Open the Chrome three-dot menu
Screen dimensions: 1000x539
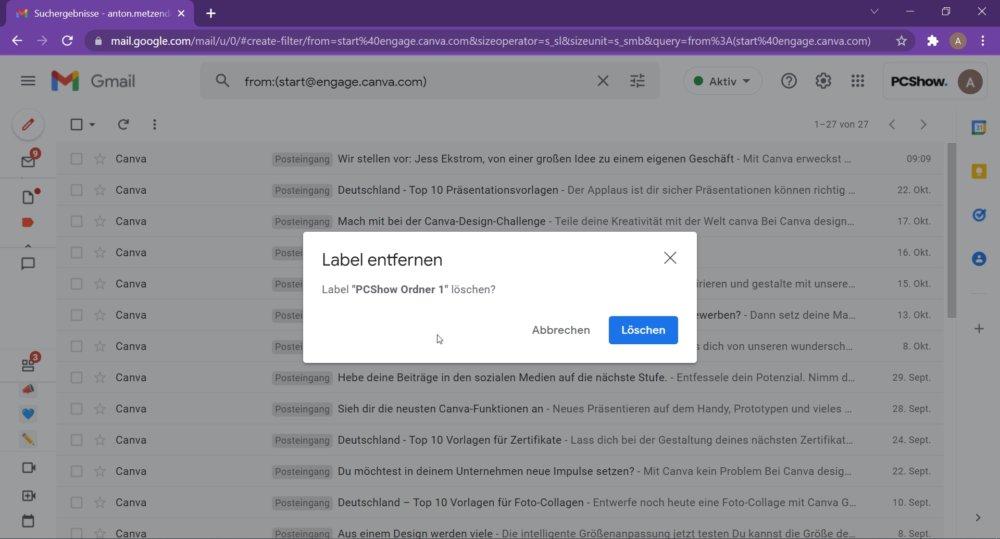pos(983,41)
